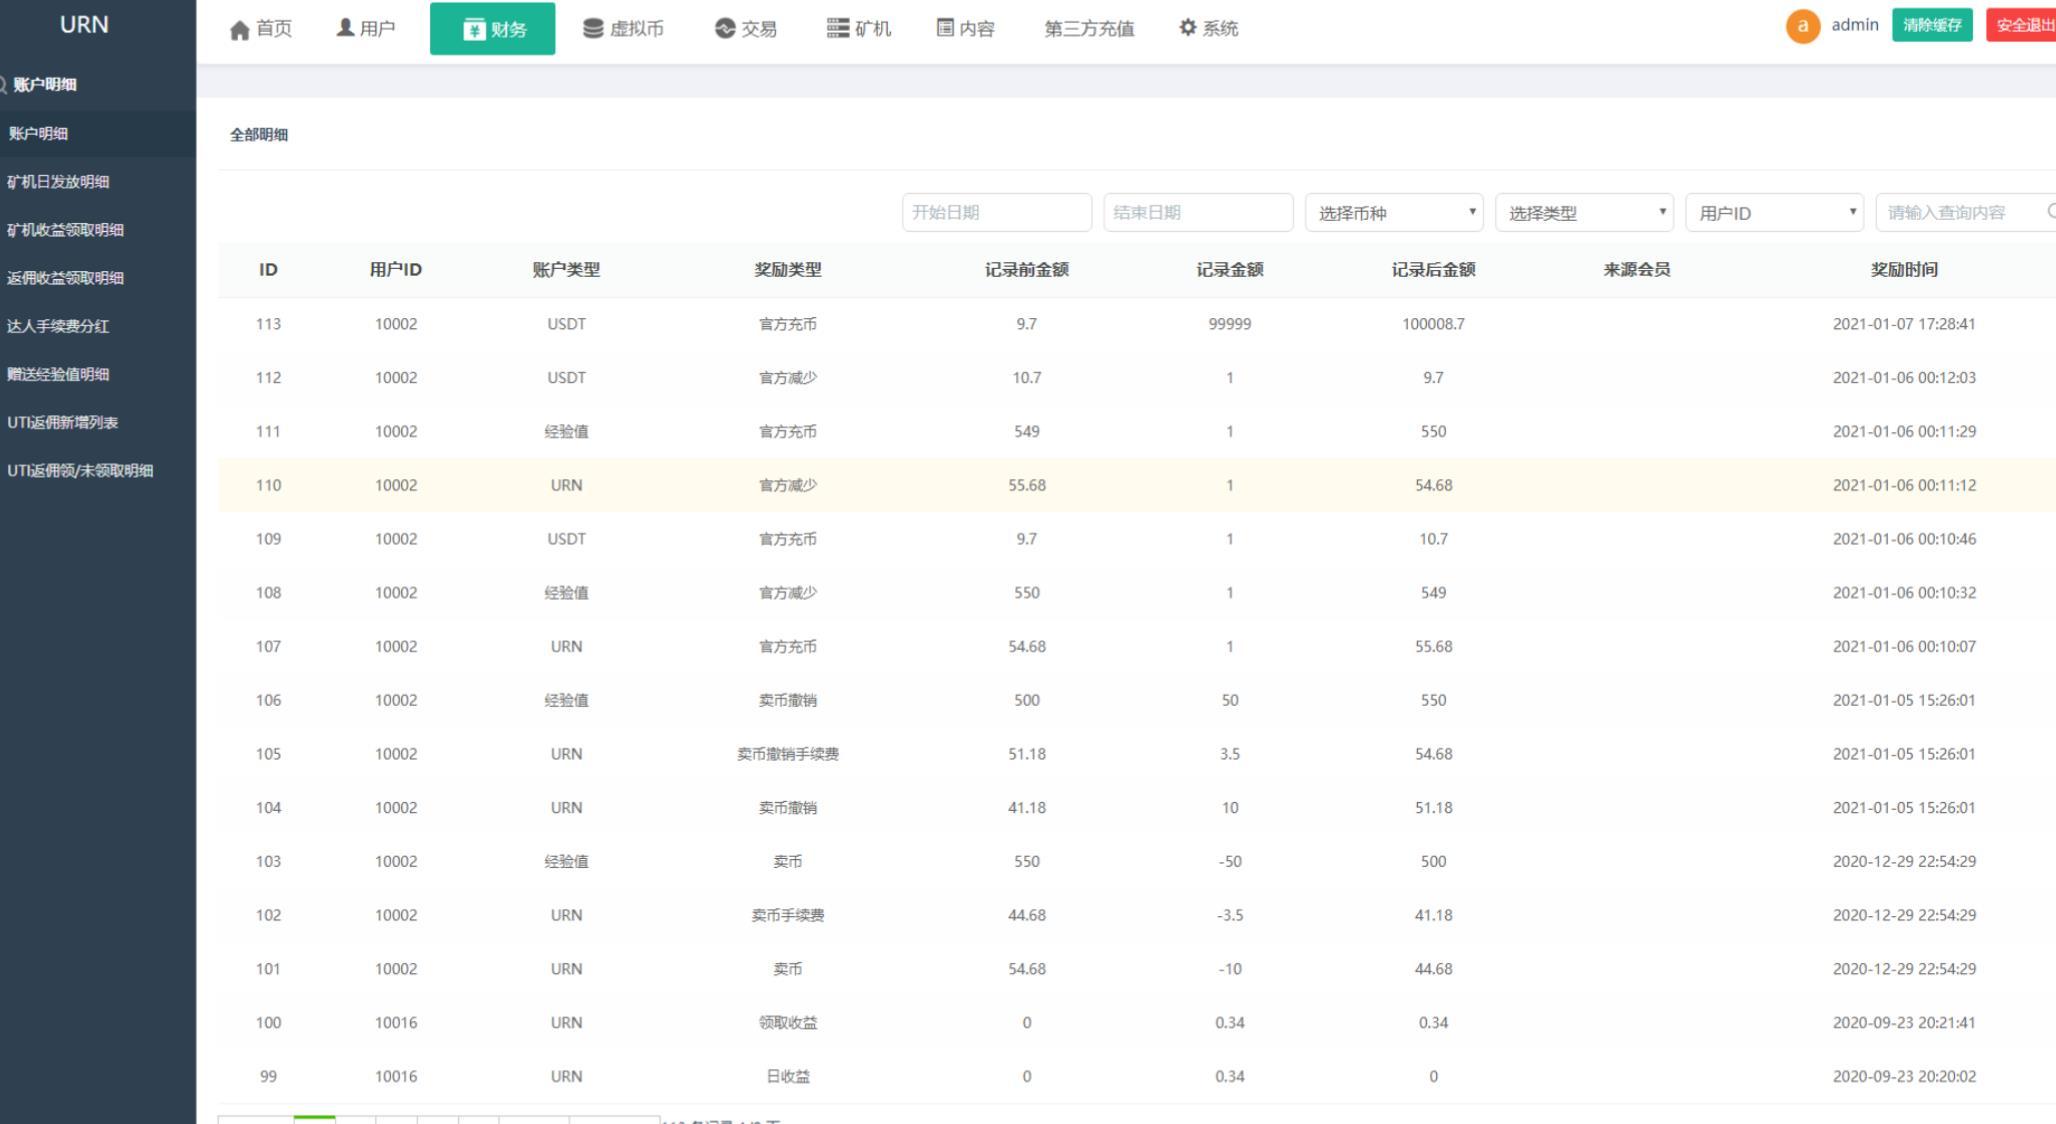2056x1124 pixels.
Task: Click the 全部明细 tab title
Action: point(259,134)
